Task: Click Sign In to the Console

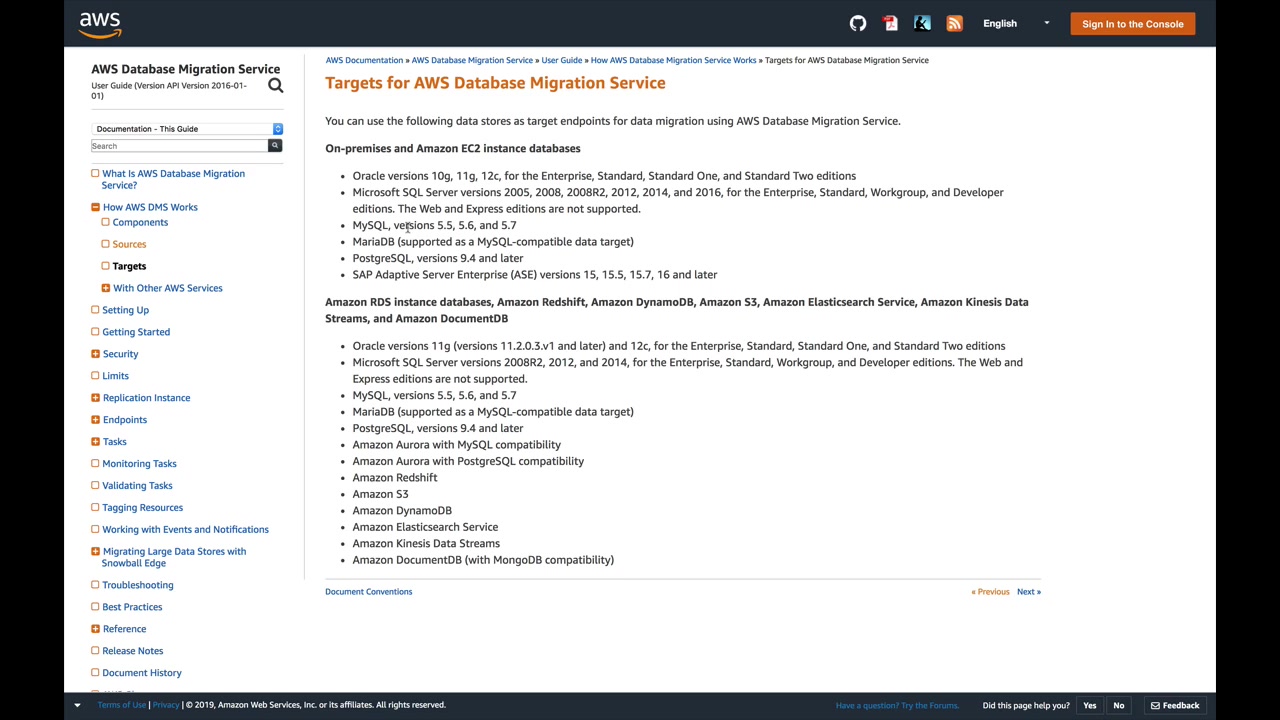Action: pyautogui.click(x=1132, y=24)
